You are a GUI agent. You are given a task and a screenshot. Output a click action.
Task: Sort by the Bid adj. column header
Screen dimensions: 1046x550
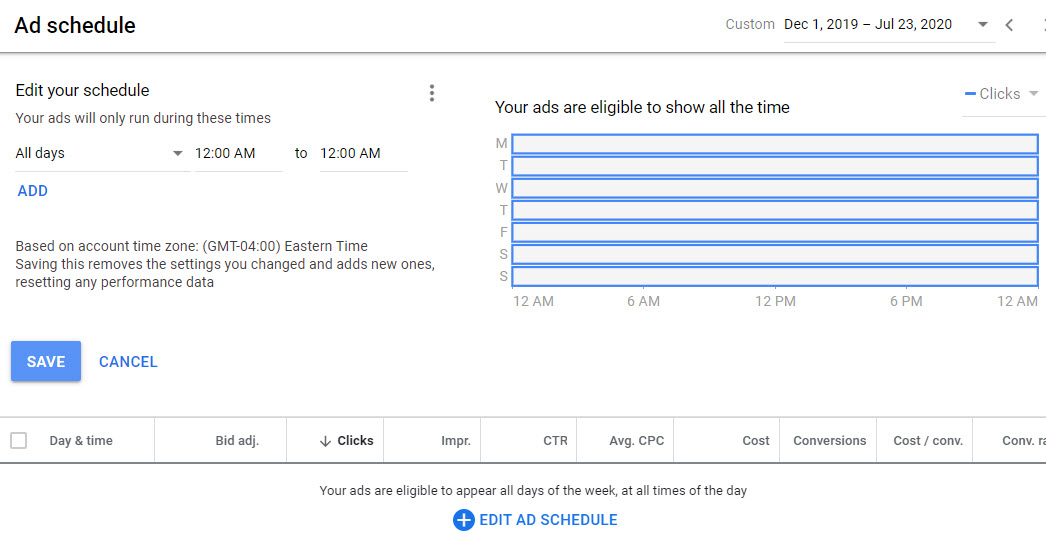(237, 441)
